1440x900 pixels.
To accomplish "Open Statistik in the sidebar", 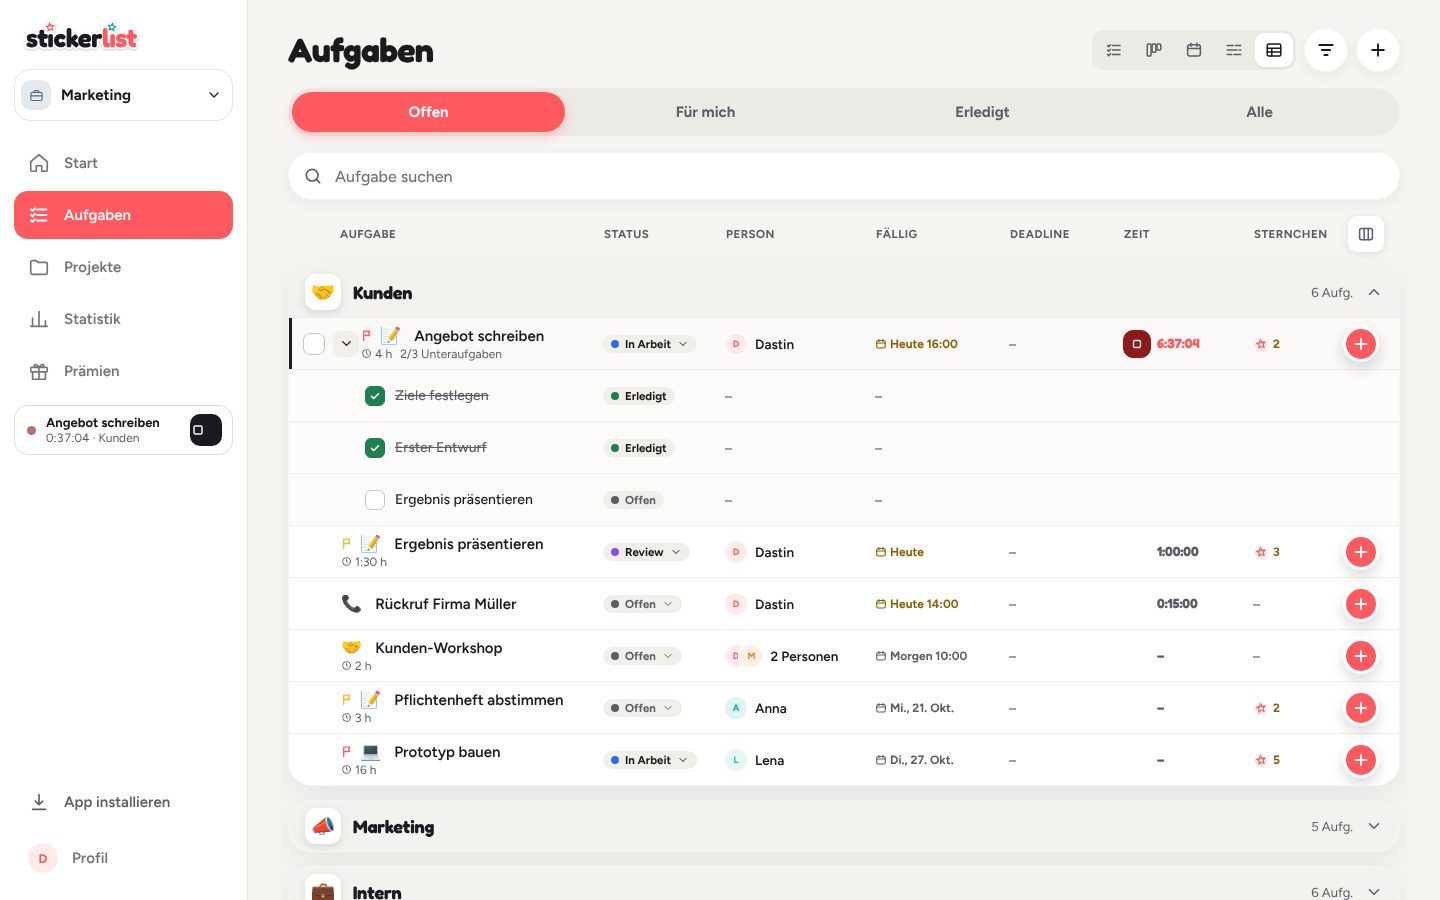I will click(123, 319).
